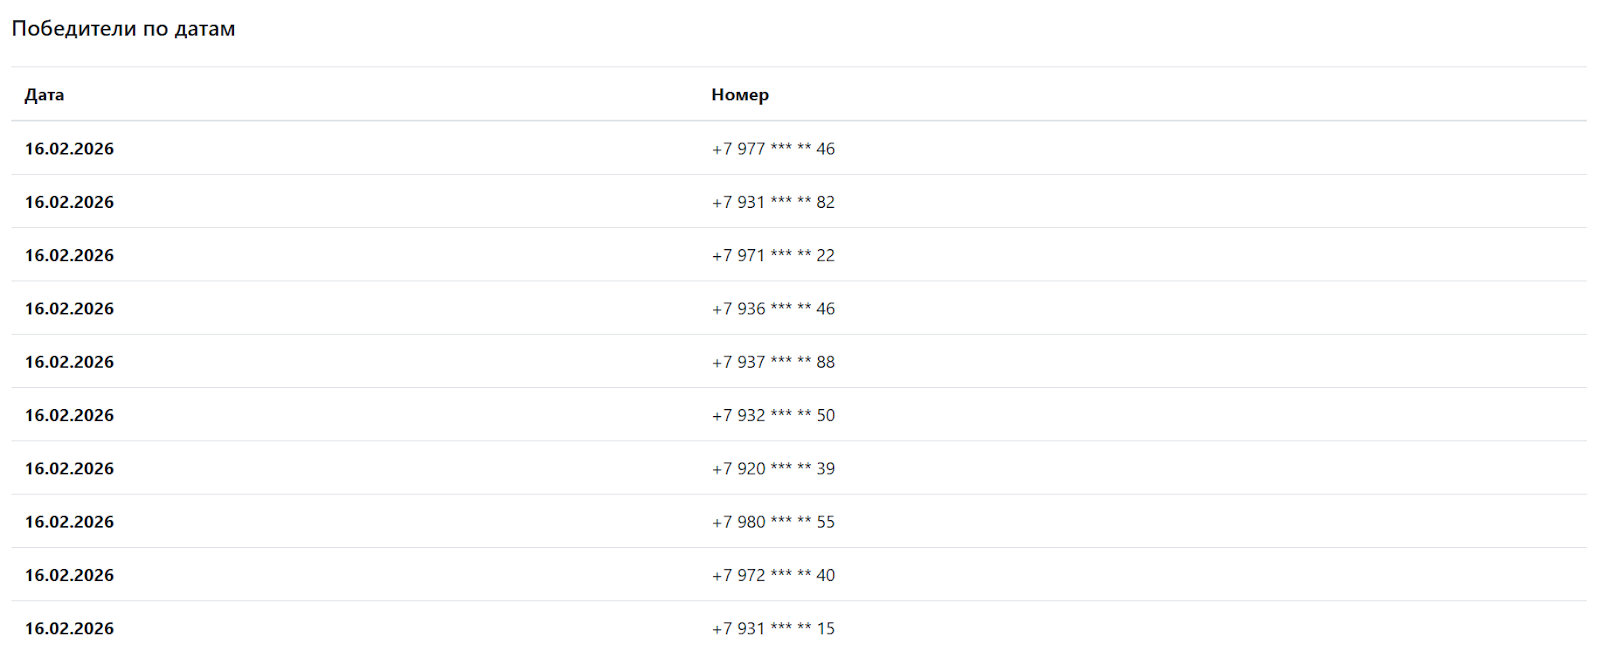Click winner number +7 980 *** ** 55

coord(773,522)
